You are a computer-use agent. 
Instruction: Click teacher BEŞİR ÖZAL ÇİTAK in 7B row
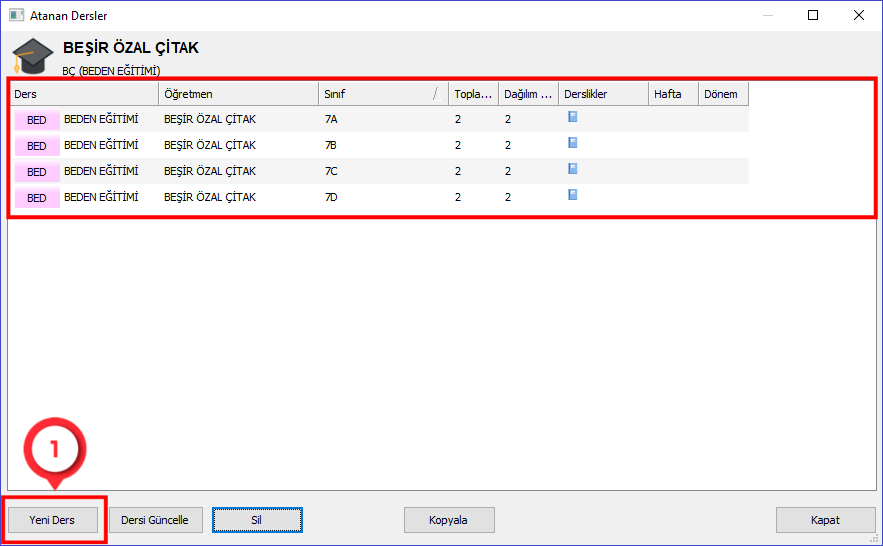(210, 145)
